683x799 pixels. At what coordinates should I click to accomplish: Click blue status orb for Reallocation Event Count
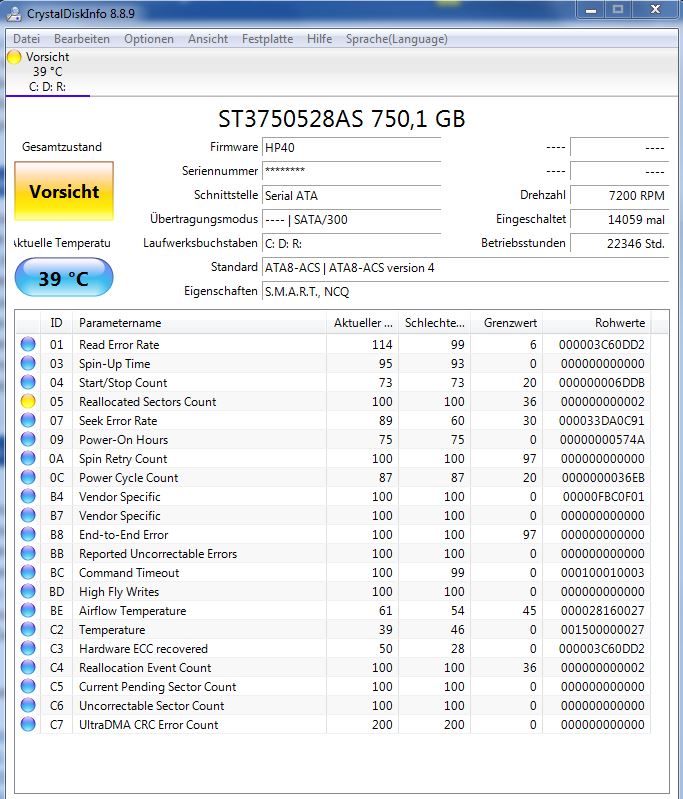28,668
